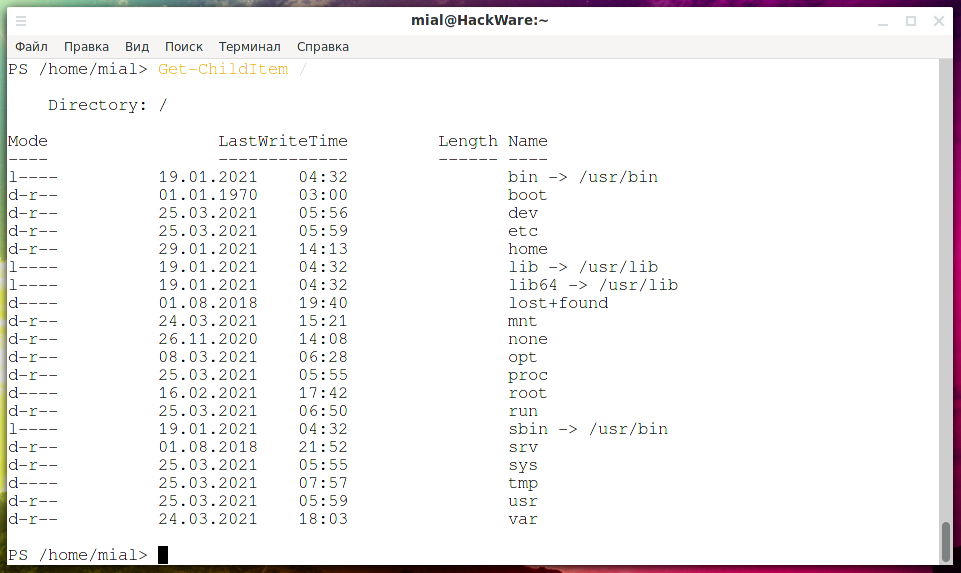Click the time 18:03 in var row
Image resolution: width=961 pixels, height=573 pixels.
[323, 519]
